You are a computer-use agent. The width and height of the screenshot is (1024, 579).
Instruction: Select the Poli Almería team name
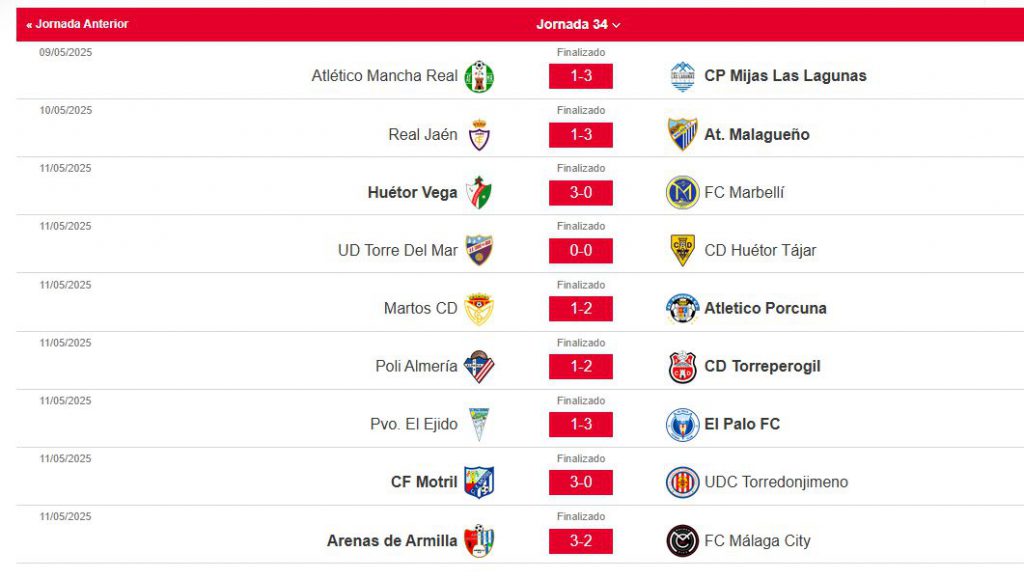pyautogui.click(x=416, y=366)
